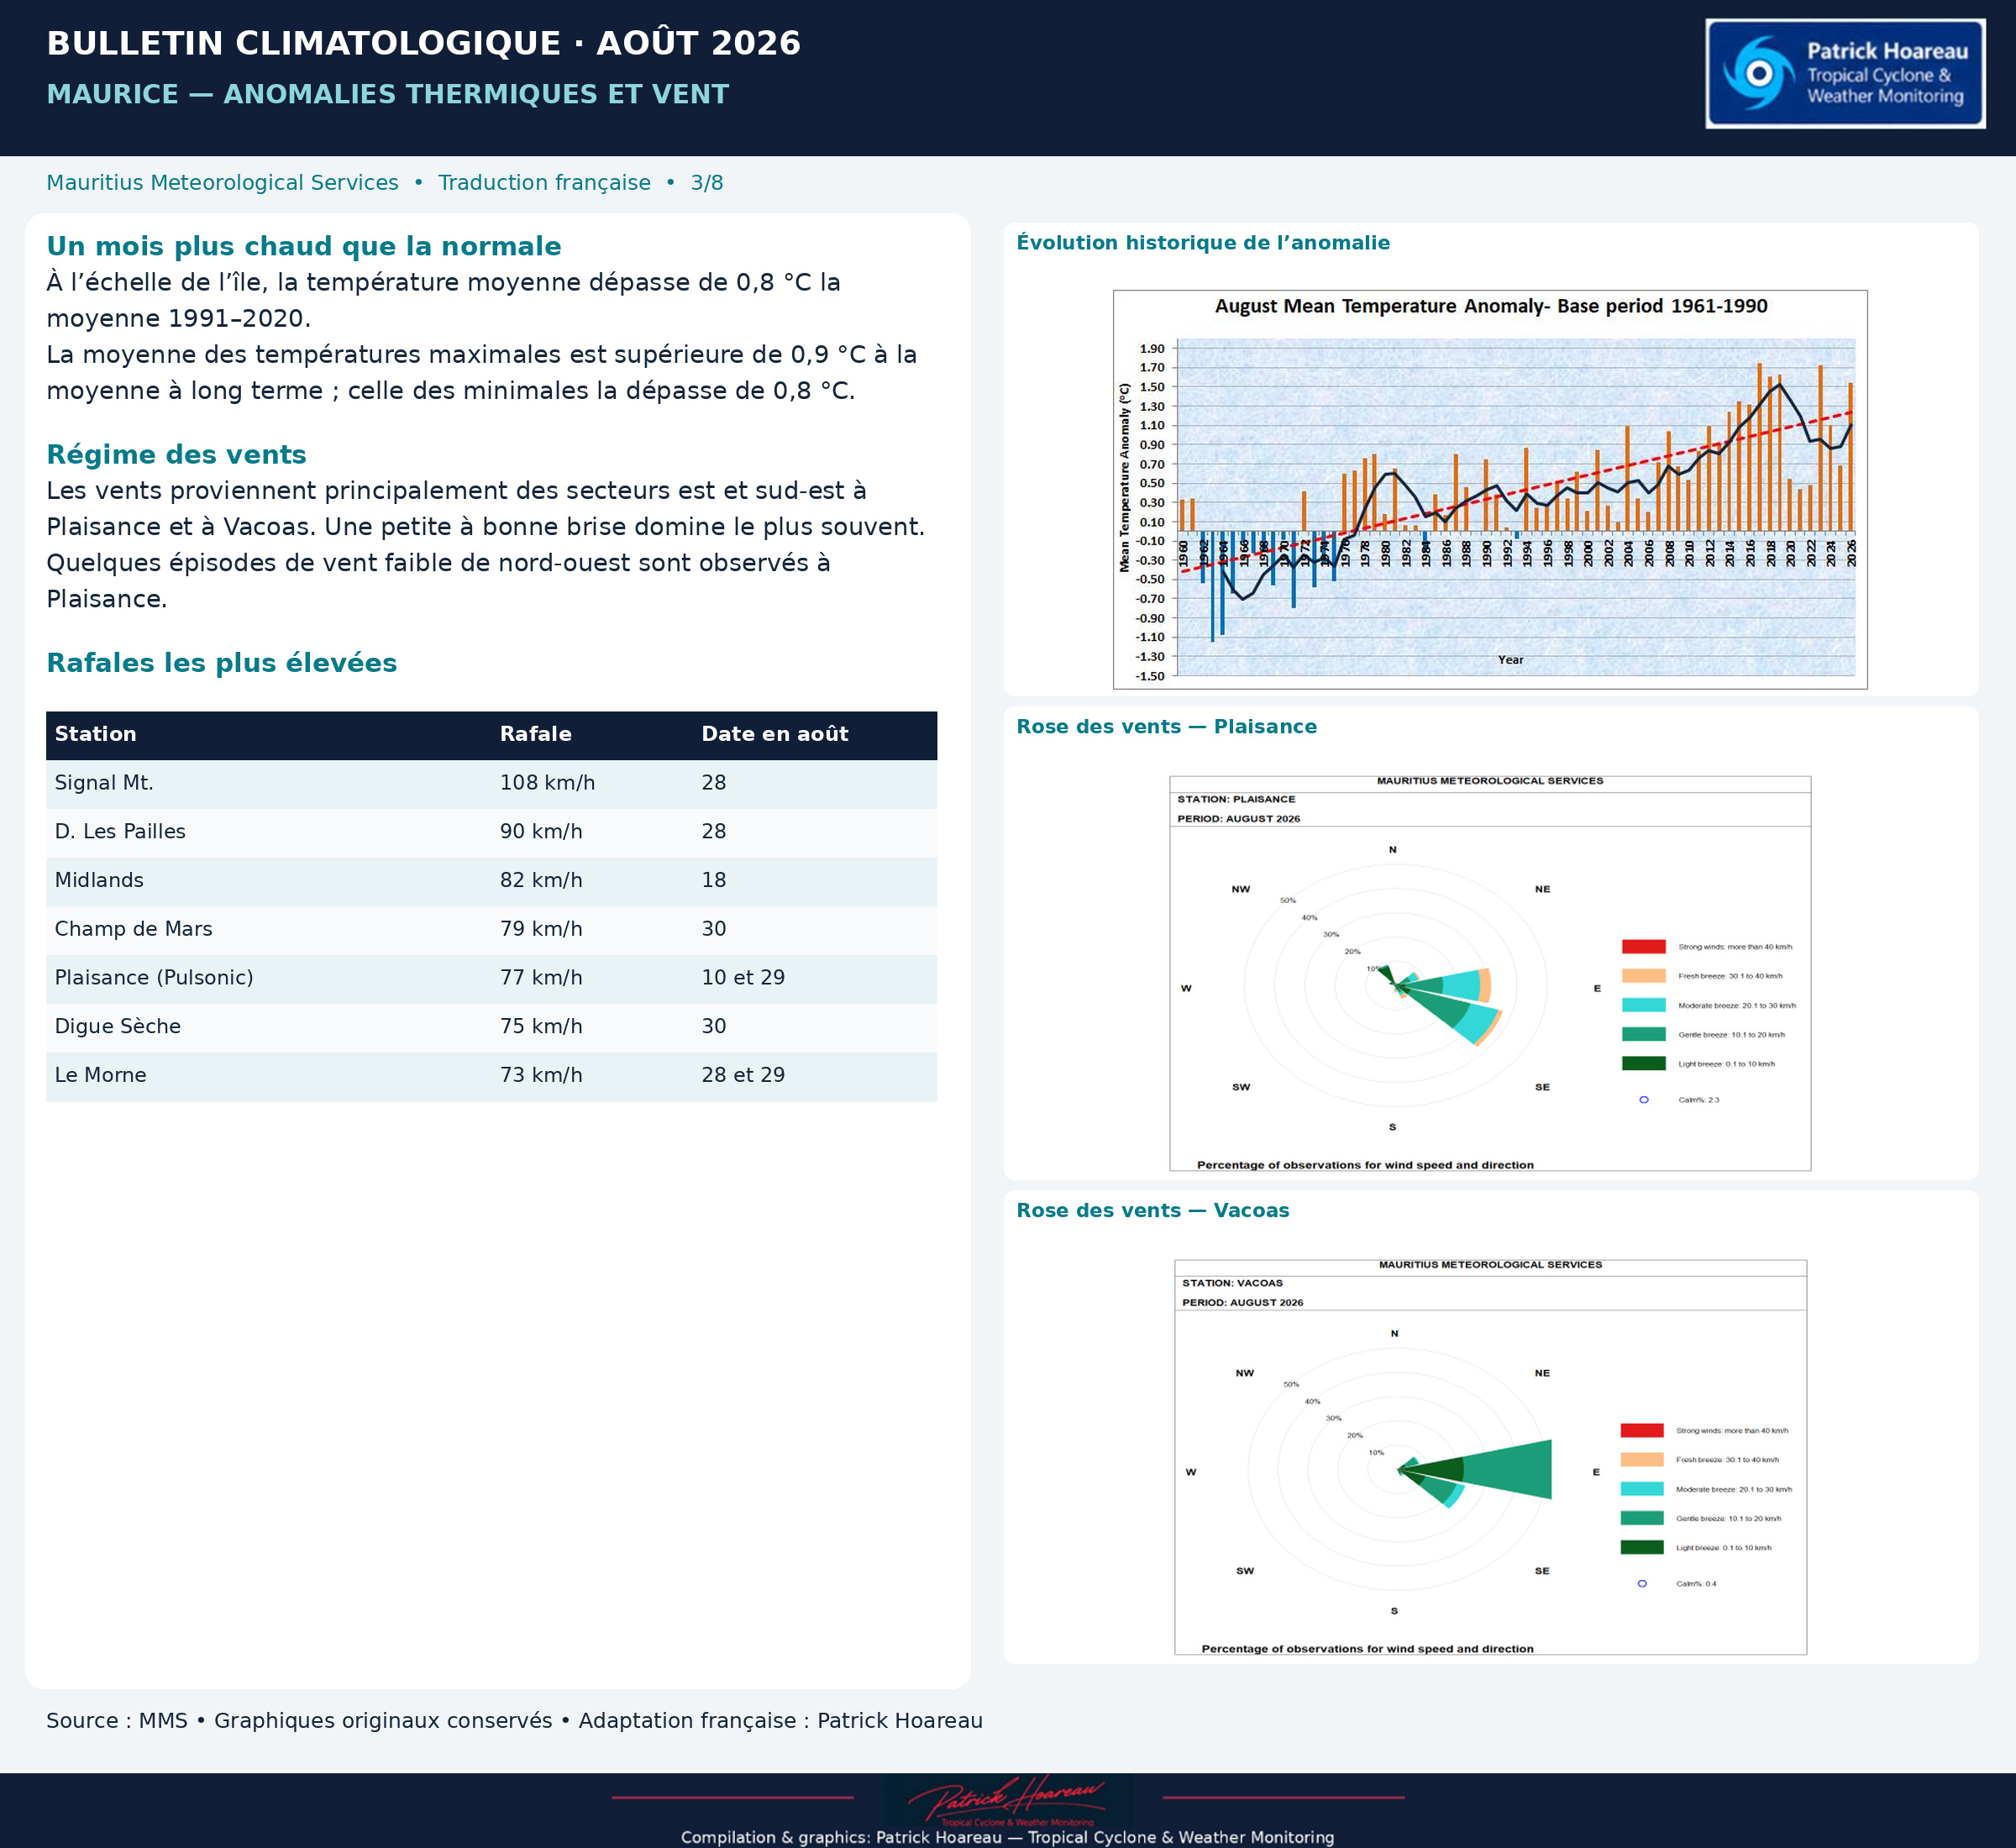This screenshot has height=1848, width=2016.
Task: Select the 'Digue Sèche' table cell
Action: (x=118, y=1027)
